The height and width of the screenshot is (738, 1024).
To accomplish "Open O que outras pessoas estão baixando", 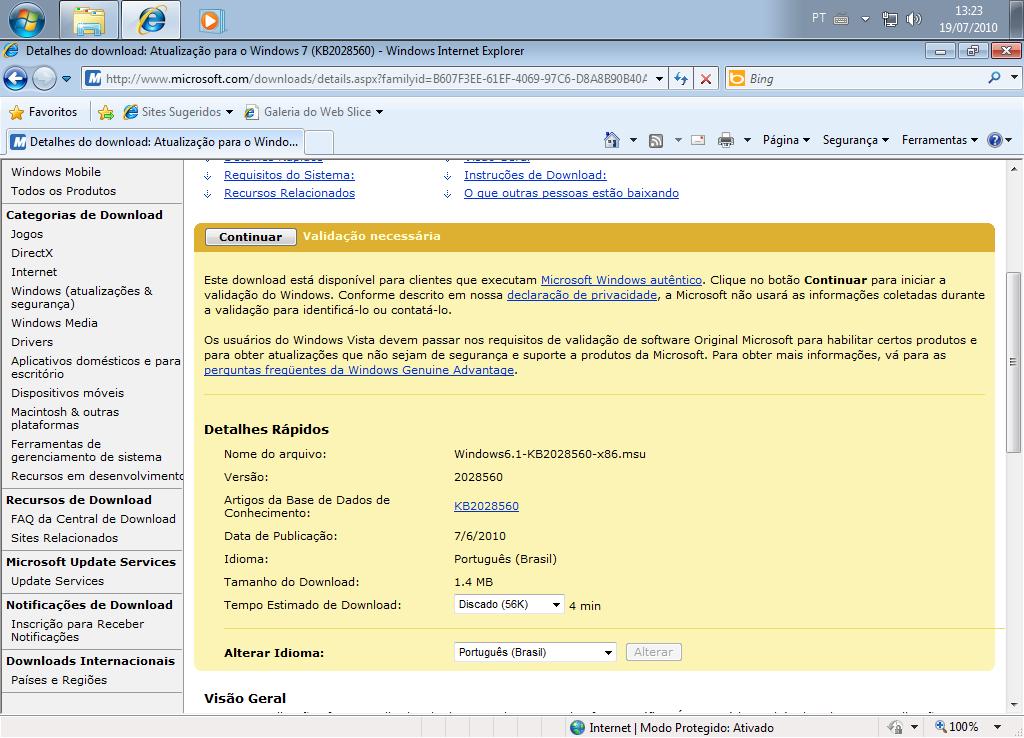I will click(571, 193).
